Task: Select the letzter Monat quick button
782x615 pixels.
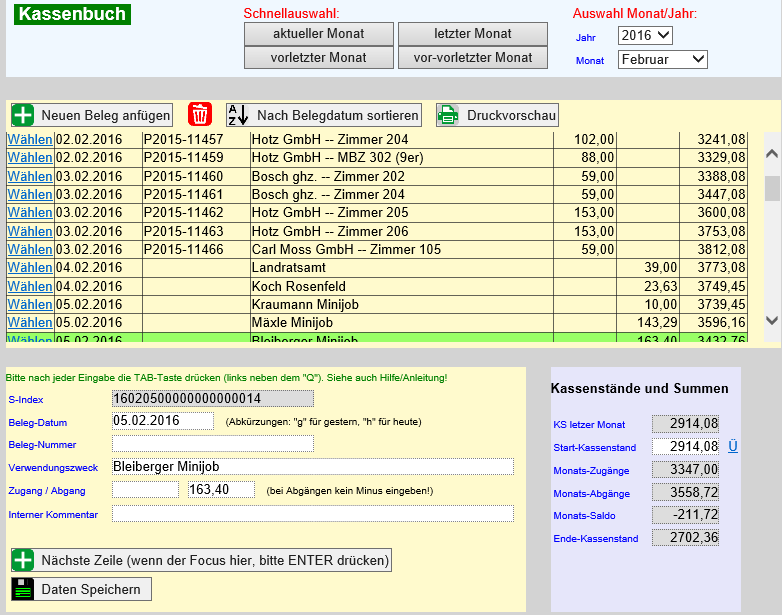Action: coord(473,34)
